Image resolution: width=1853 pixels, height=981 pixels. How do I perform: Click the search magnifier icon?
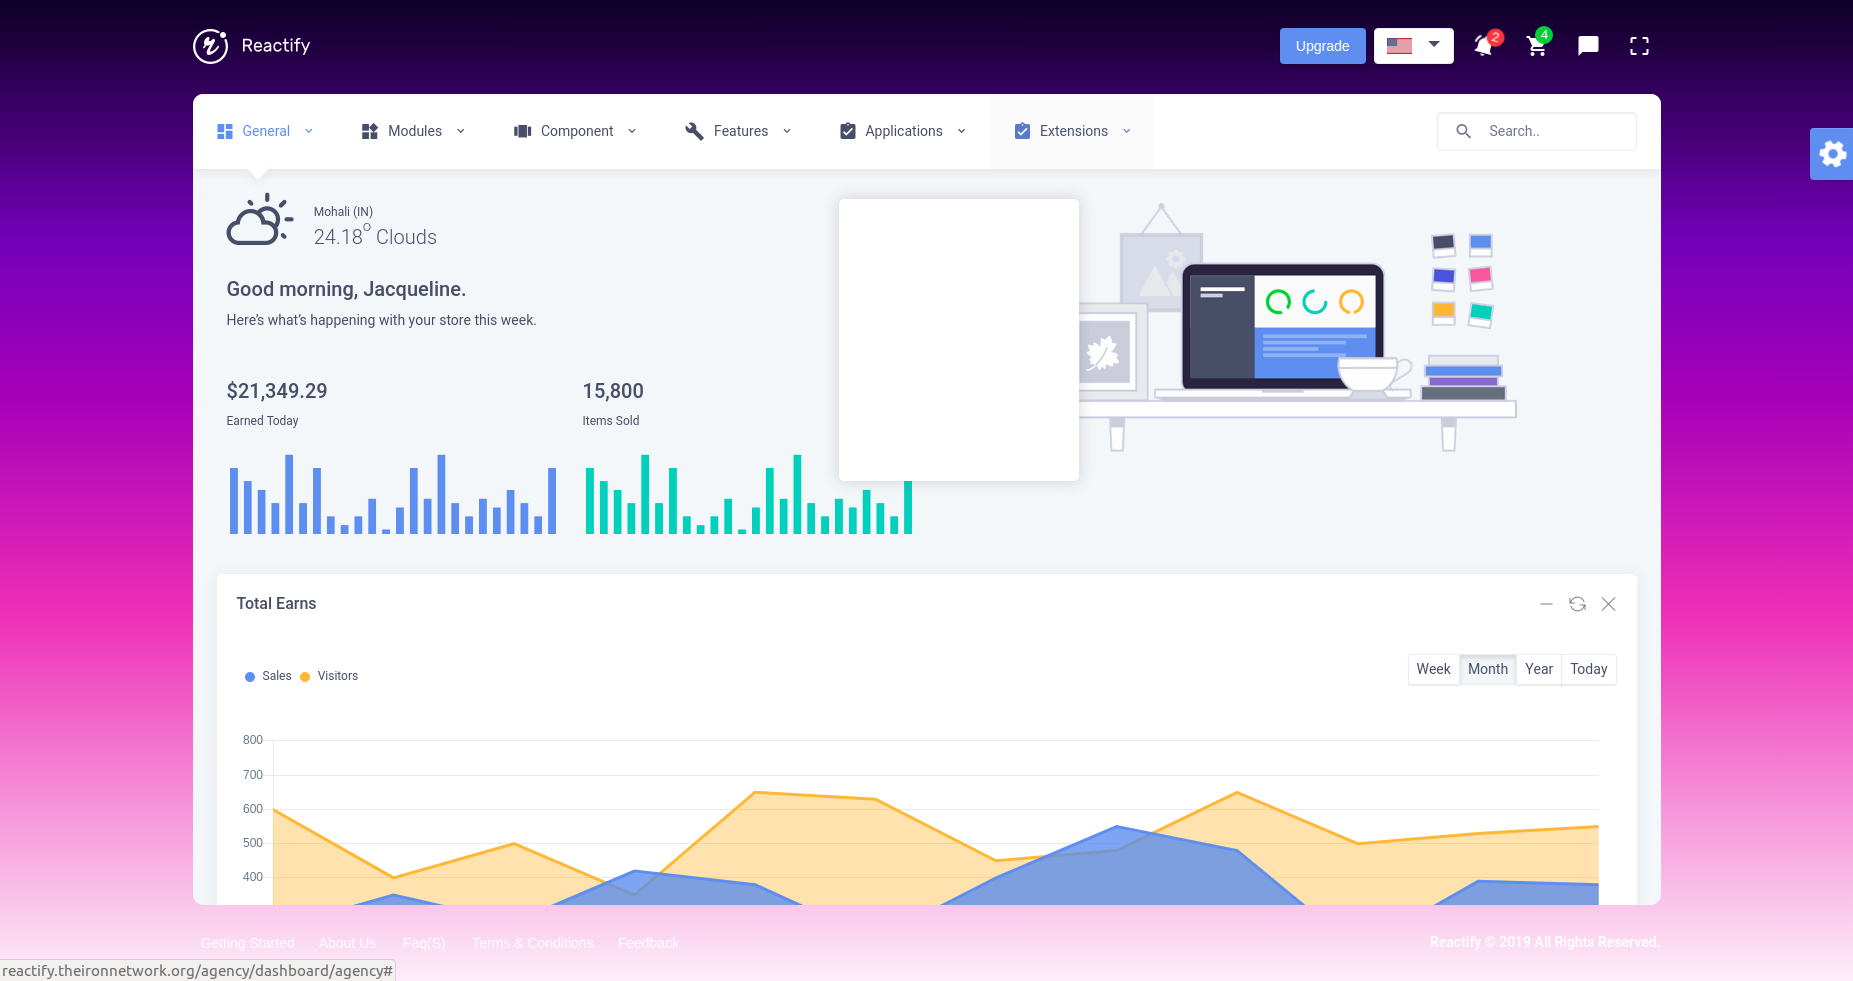[x=1464, y=131]
